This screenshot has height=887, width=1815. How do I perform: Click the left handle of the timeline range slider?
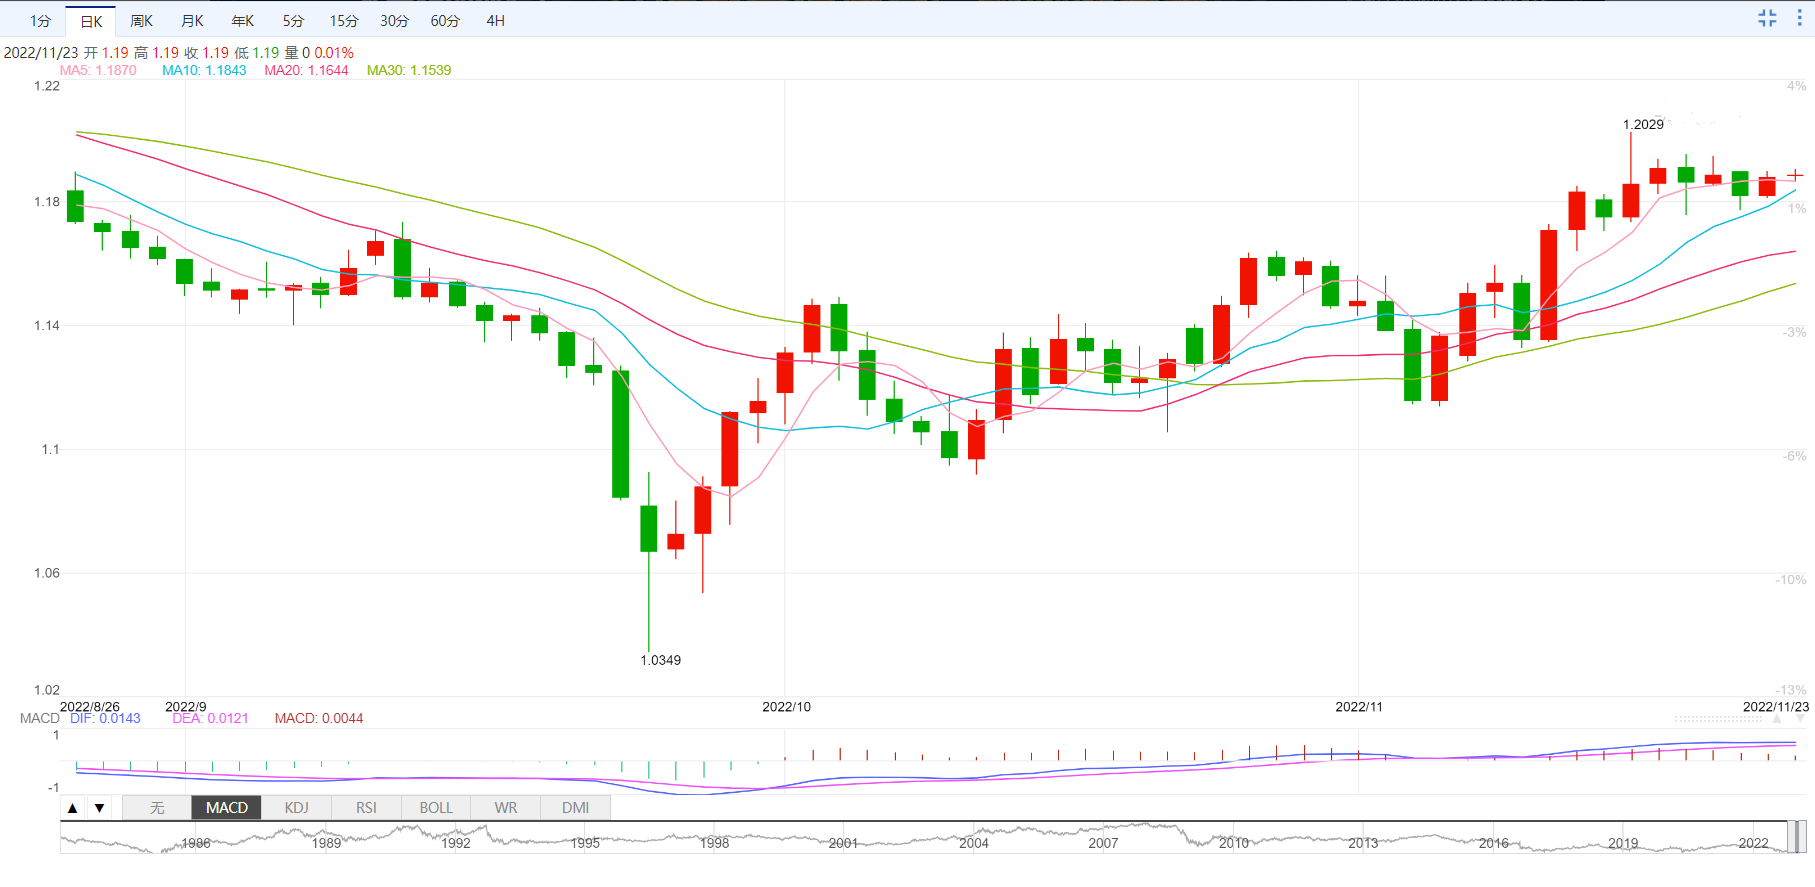1792,837
